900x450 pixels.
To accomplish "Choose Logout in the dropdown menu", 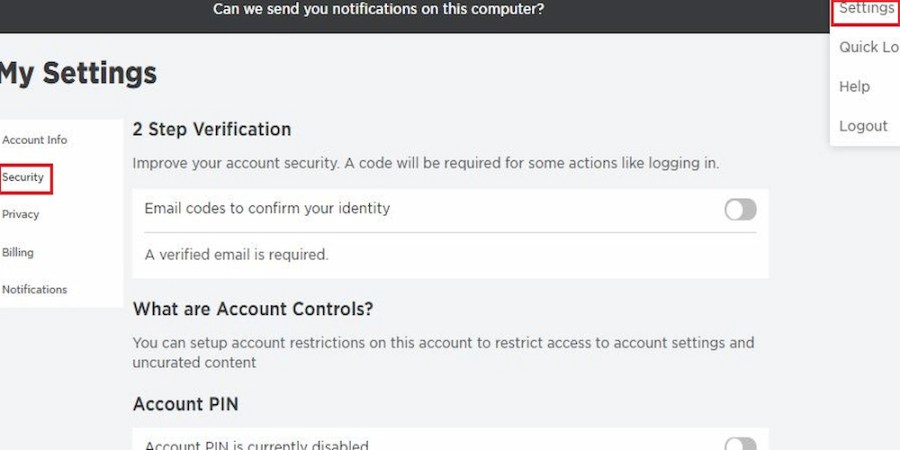I will pyautogui.click(x=863, y=126).
